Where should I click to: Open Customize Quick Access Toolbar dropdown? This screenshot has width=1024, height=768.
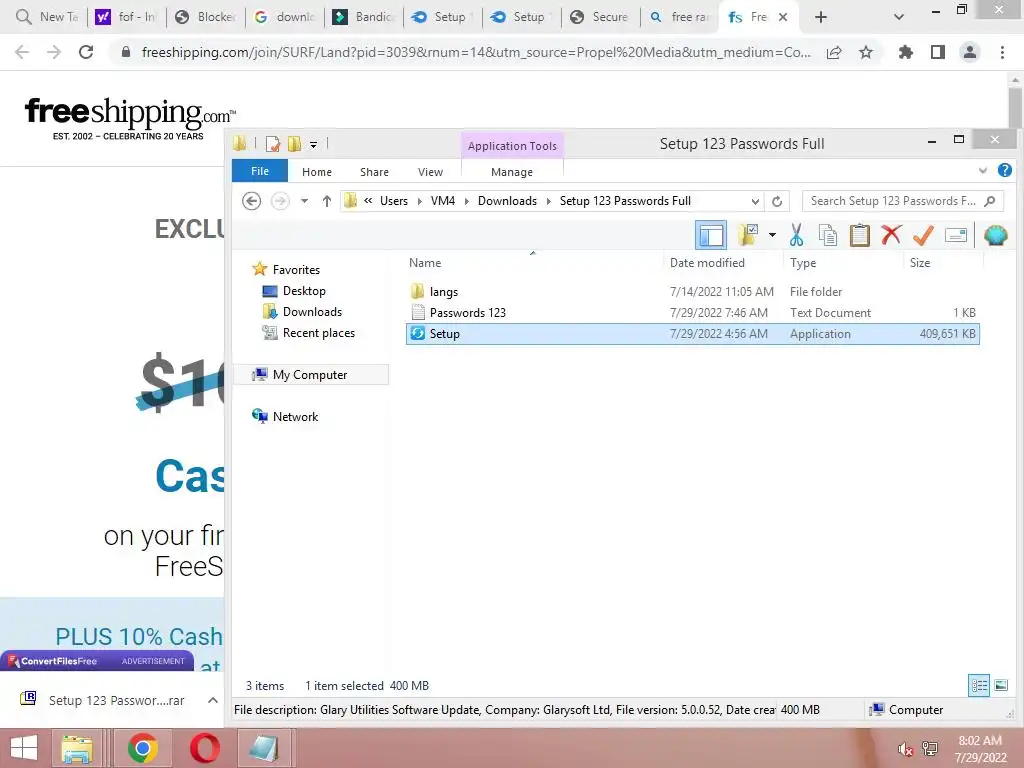(313, 144)
